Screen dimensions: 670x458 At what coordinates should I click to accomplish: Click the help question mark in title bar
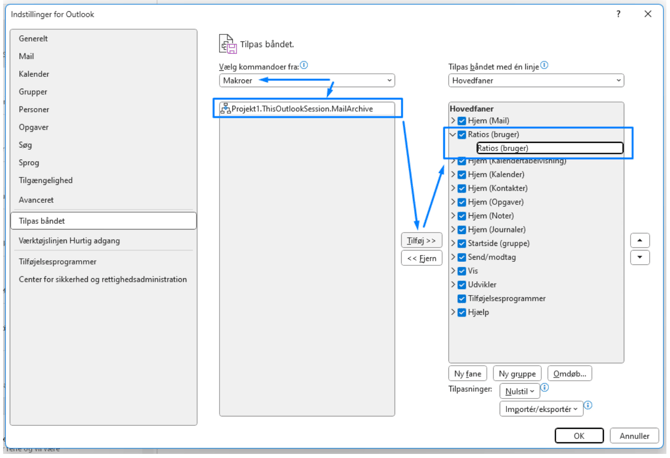coord(618,14)
